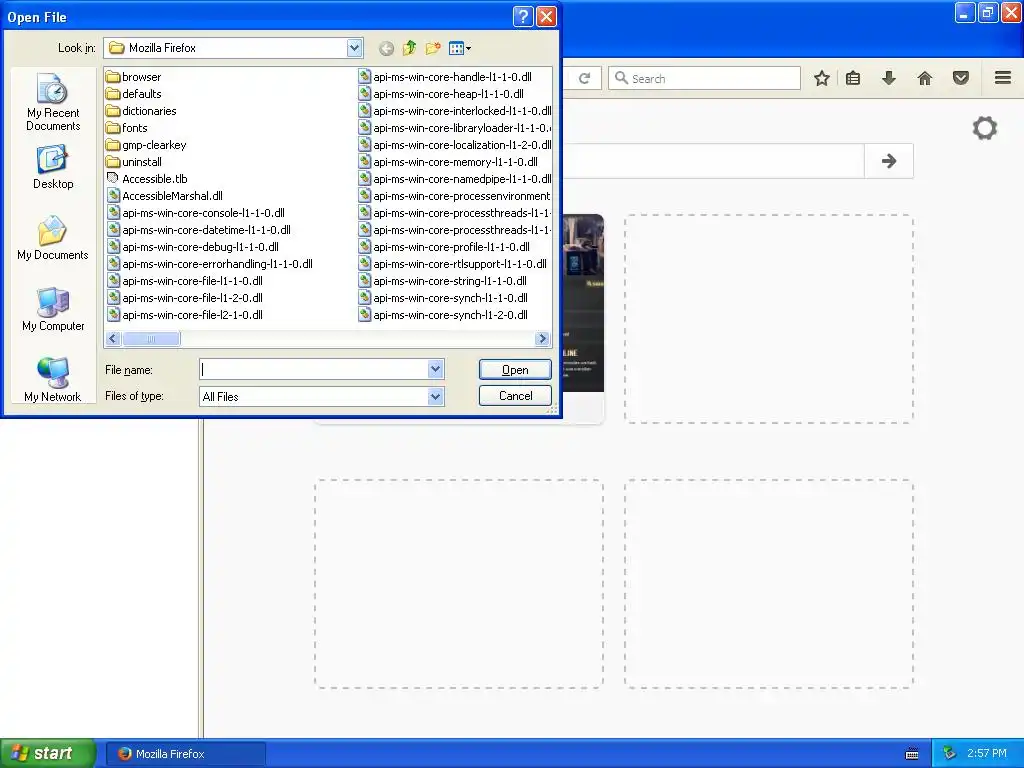Screen dimensions: 1024x768
Task: Click the Go back arrow in dialog toolbar
Action: 386,48
